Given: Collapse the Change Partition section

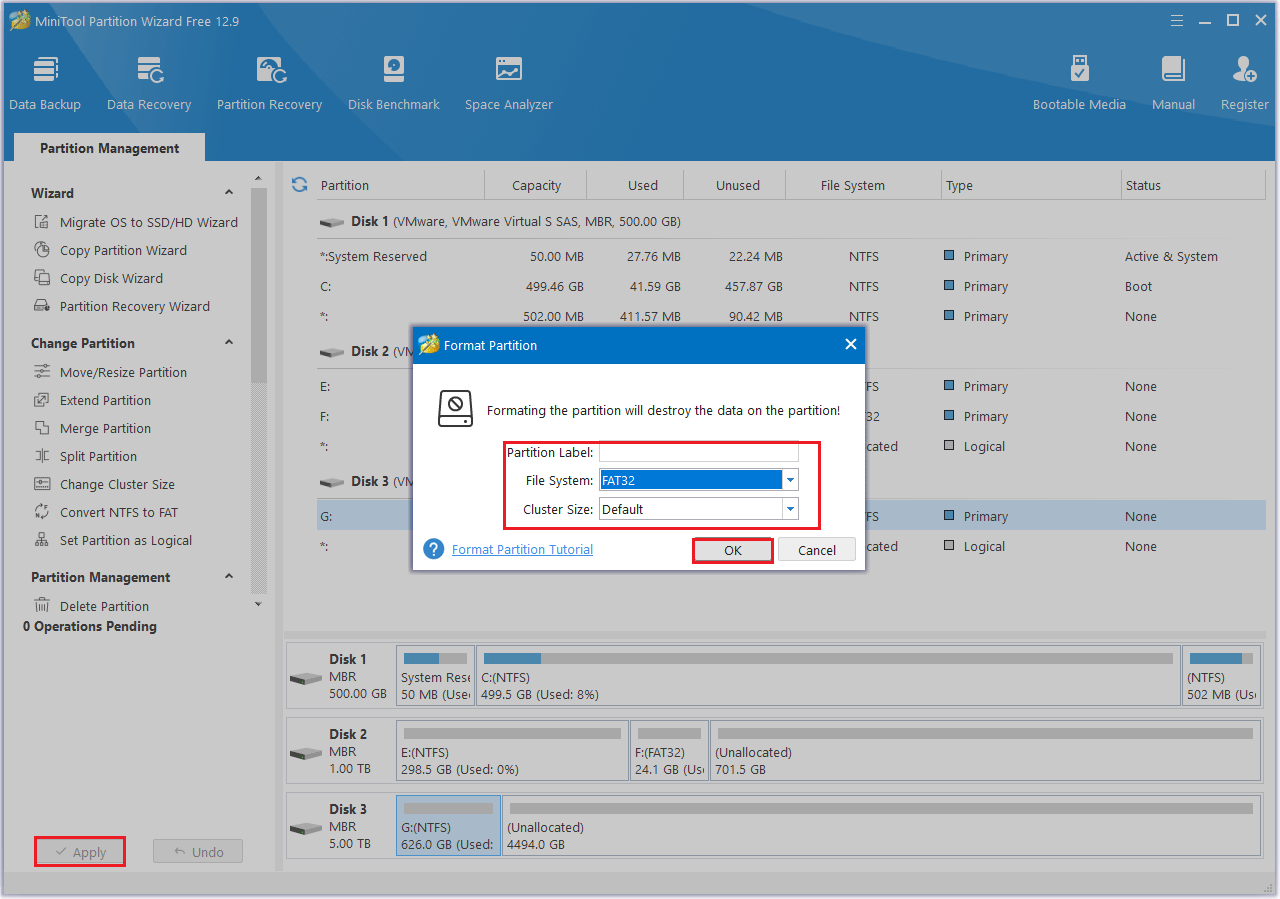Looking at the screenshot, I should pos(228,343).
